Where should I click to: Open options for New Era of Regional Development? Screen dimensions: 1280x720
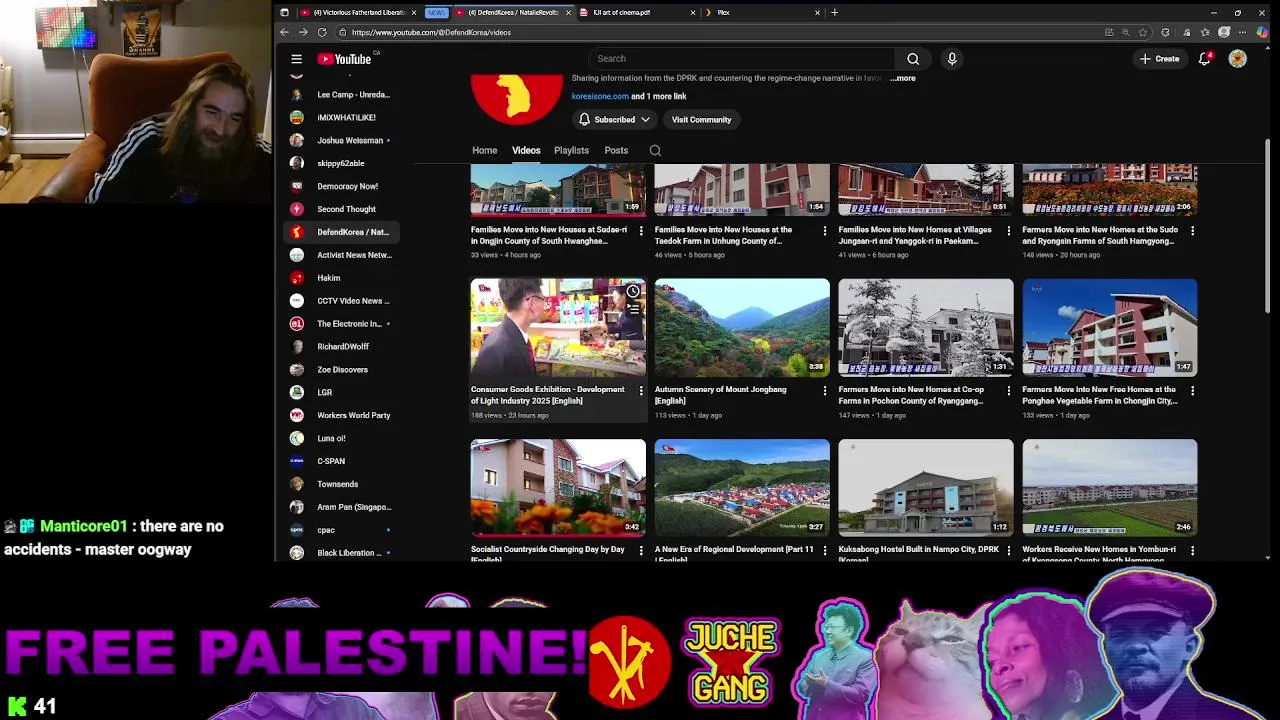coord(825,550)
